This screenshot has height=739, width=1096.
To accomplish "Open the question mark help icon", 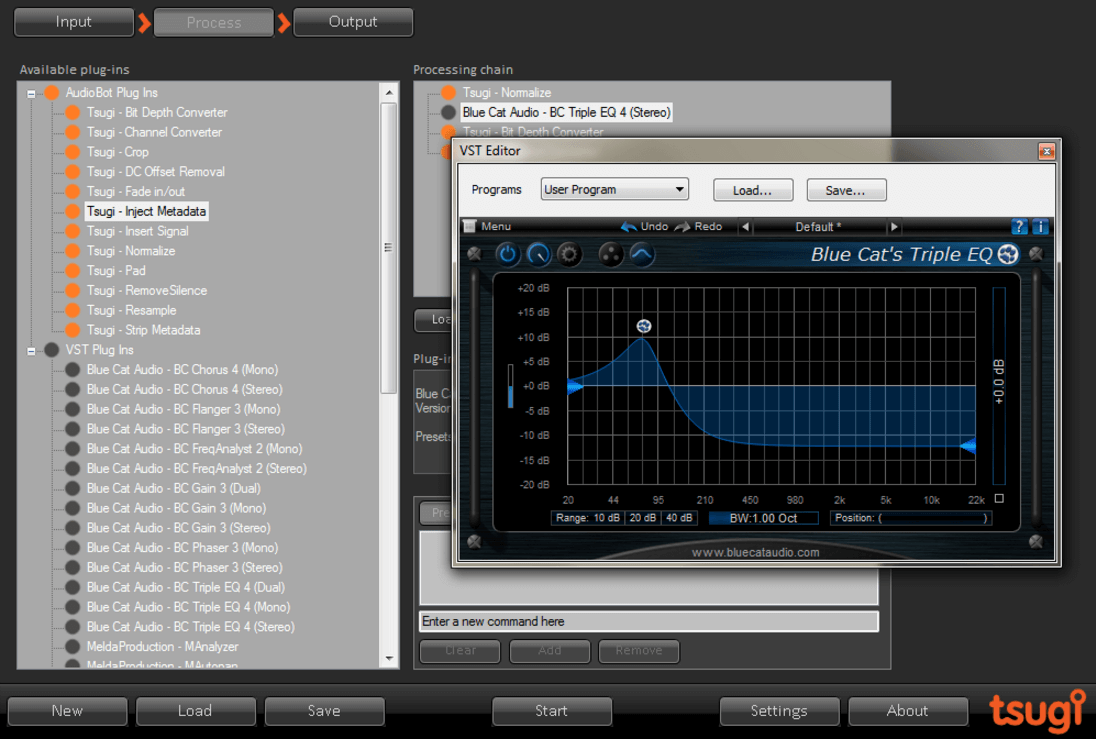I will coord(1019,227).
